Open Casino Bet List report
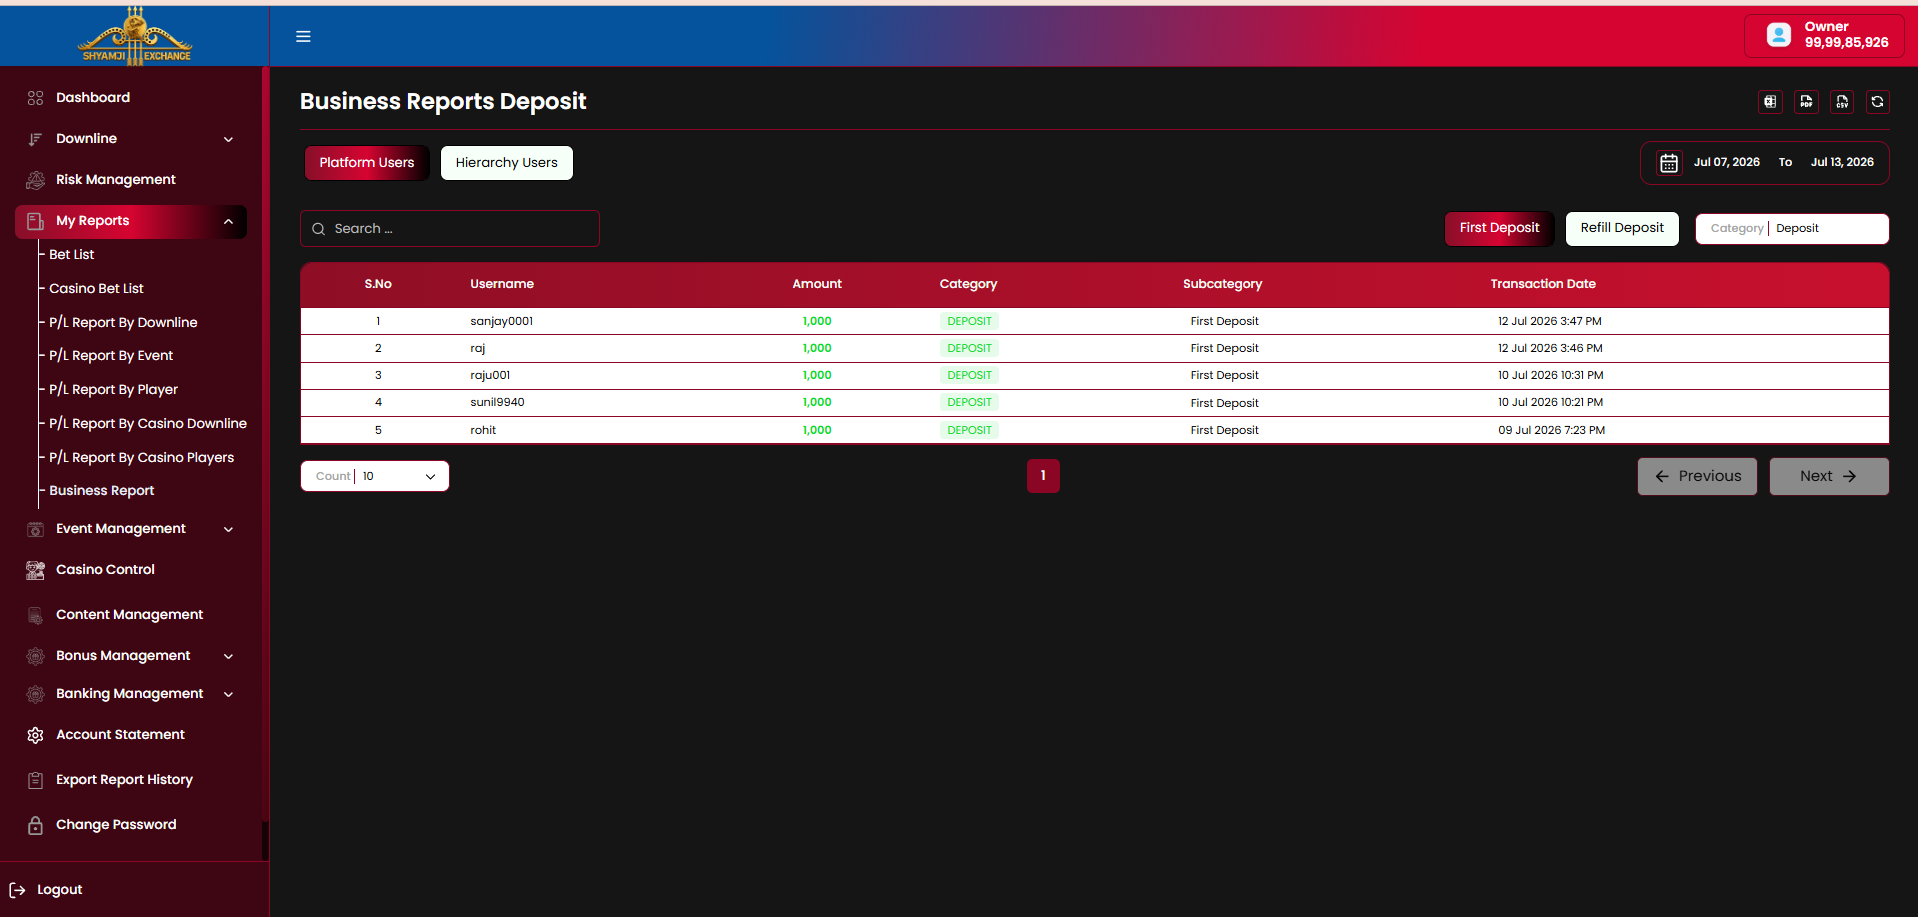Screen dimensions: 1918x917 [x=97, y=288]
